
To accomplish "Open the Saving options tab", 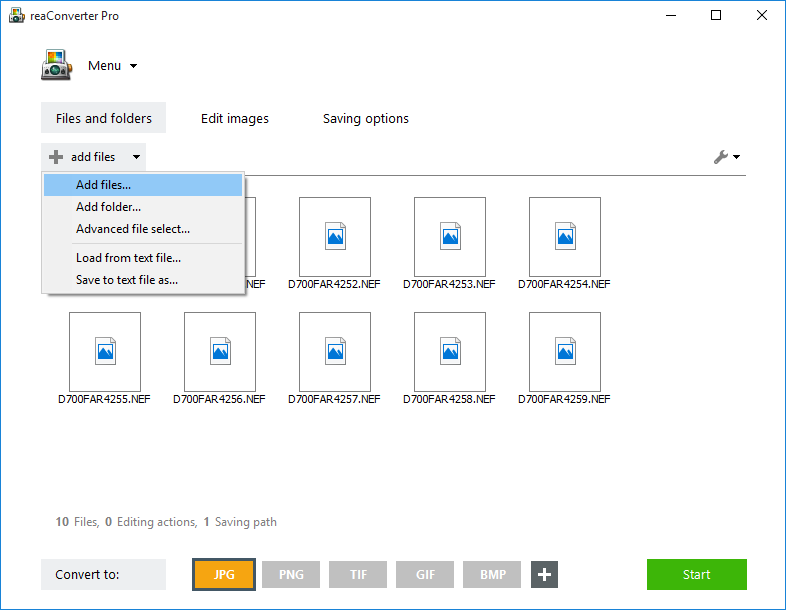I will point(365,118).
